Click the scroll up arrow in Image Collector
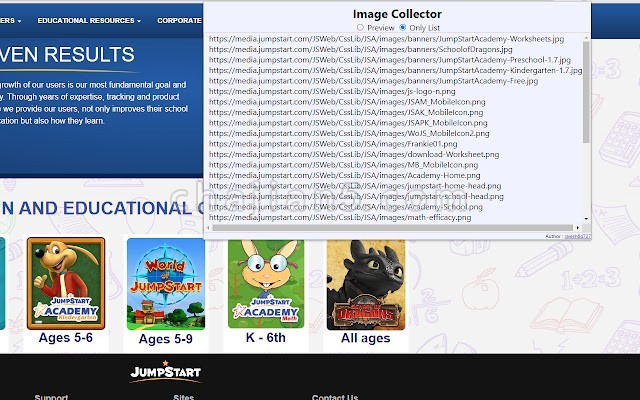 point(586,38)
